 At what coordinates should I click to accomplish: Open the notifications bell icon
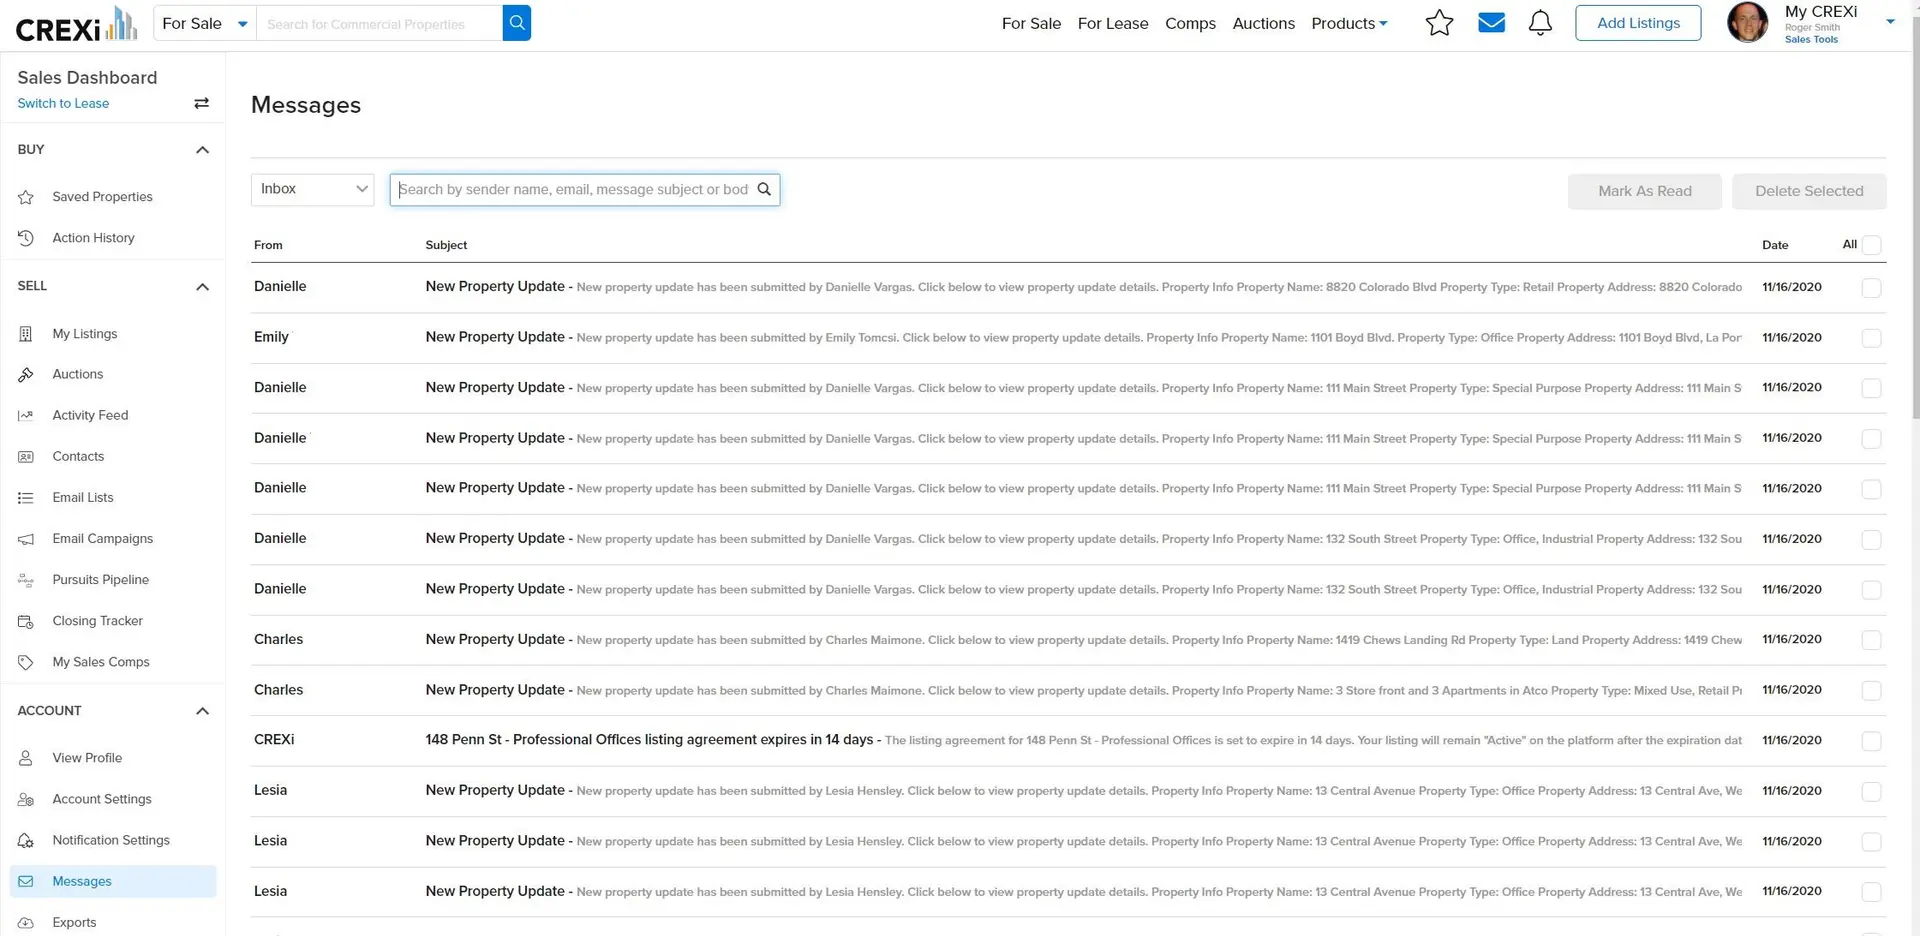(1540, 23)
